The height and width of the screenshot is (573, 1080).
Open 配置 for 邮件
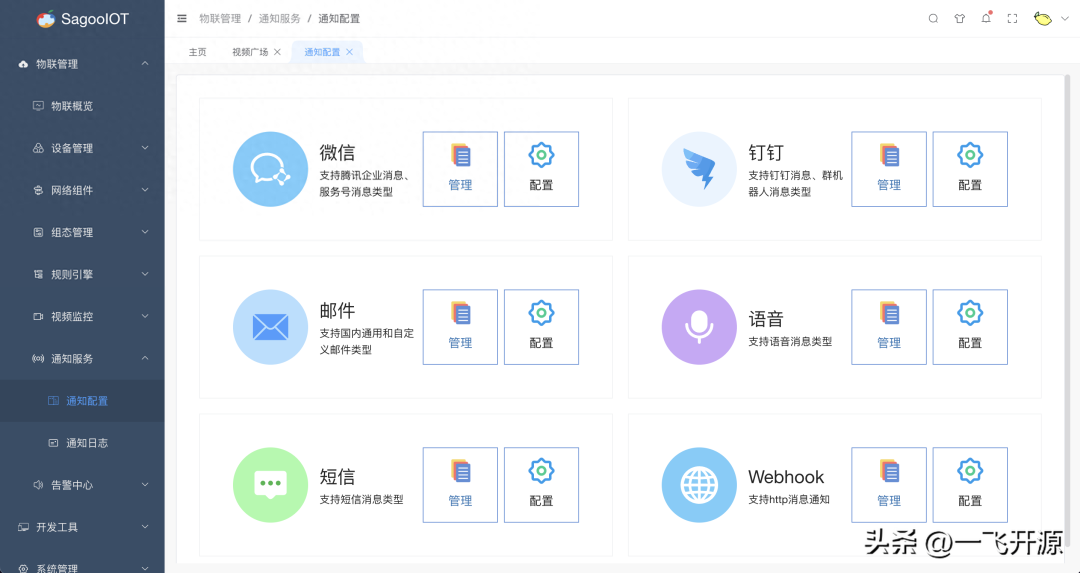click(x=541, y=327)
